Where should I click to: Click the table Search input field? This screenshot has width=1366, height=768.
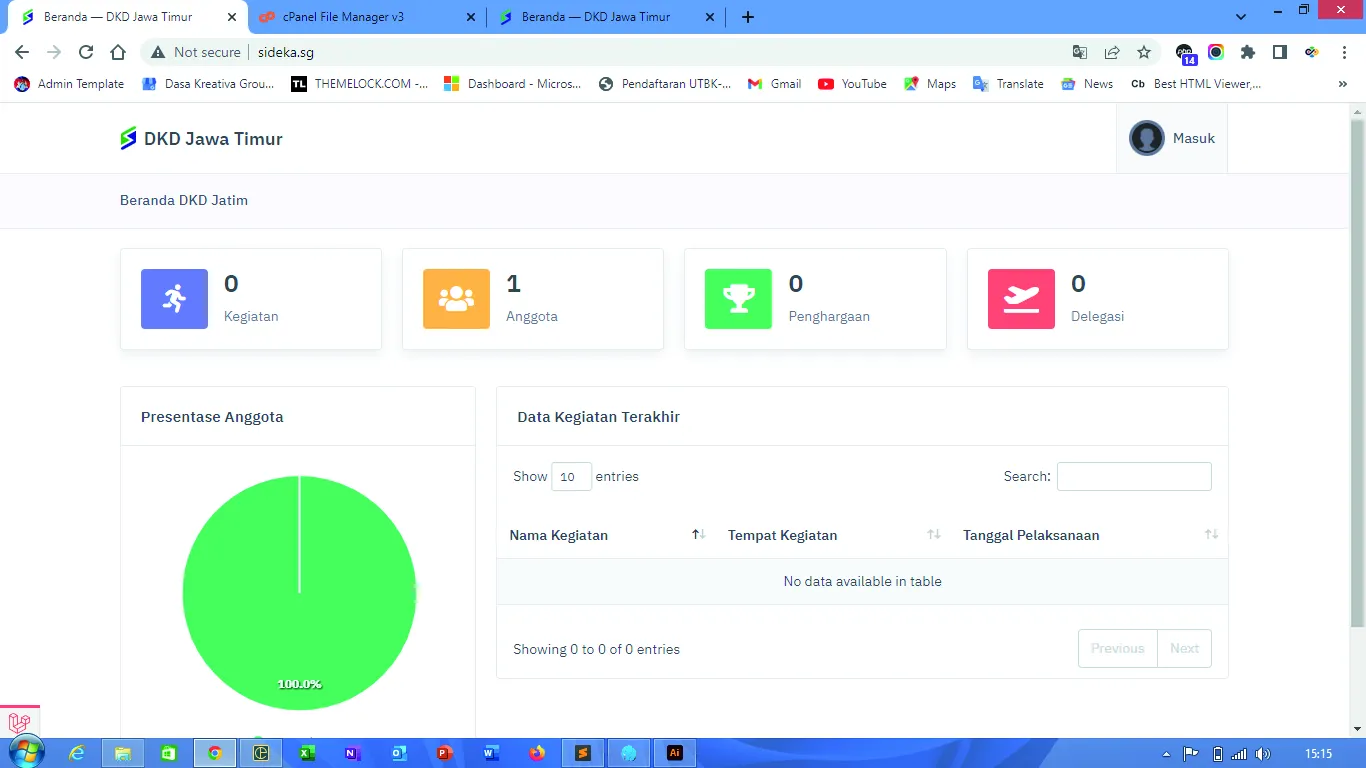coord(1134,477)
